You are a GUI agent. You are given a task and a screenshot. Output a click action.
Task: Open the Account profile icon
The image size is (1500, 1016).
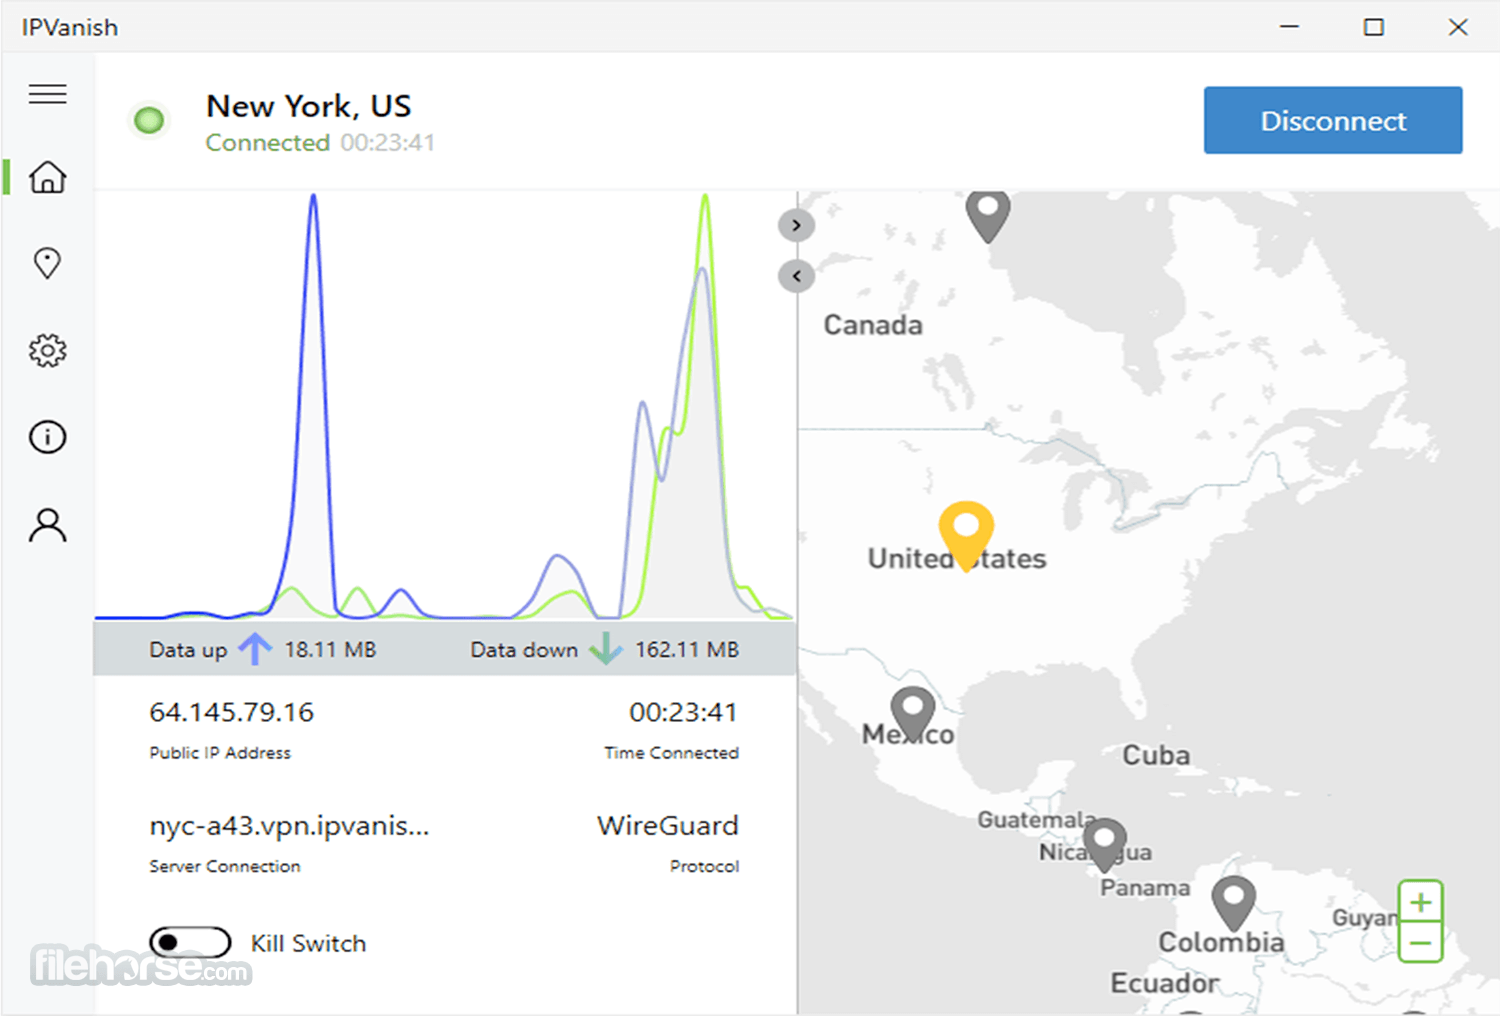point(48,524)
